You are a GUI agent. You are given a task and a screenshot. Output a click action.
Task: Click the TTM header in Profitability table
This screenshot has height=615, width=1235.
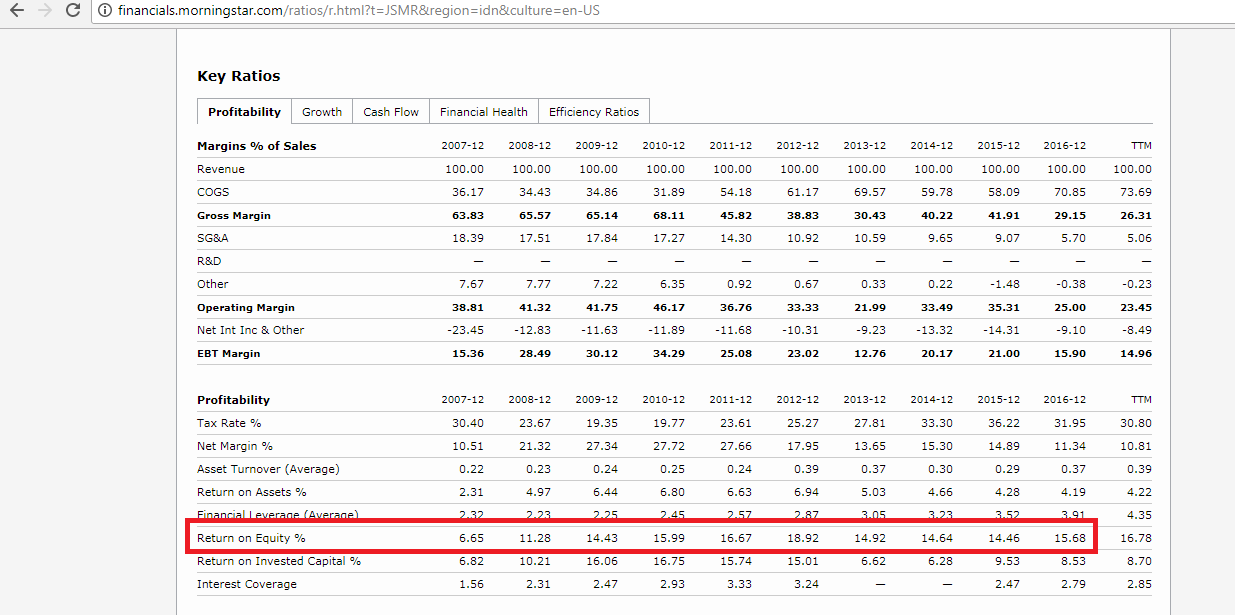pyautogui.click(x=1141, y=400)
